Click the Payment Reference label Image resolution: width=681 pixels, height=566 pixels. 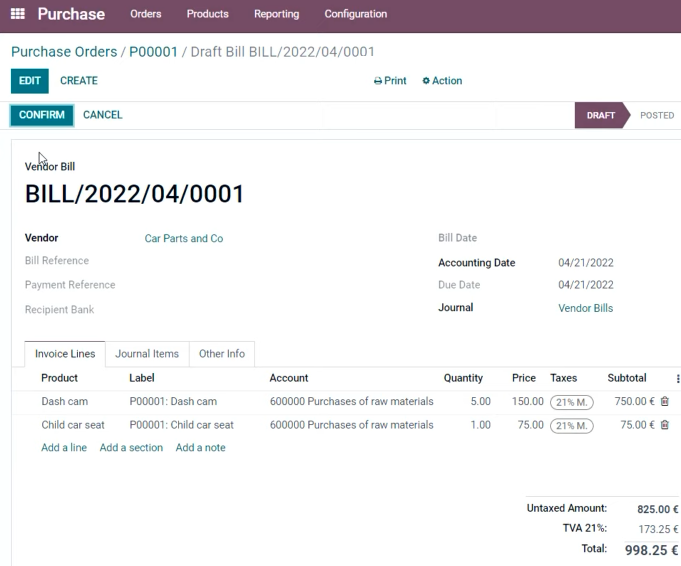coord(70,285)
